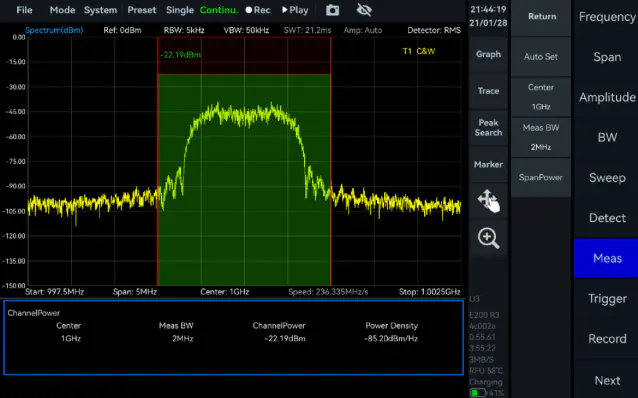Activate the zoom magnifier tool
The height and width of the screenshot is (398, 638).
(488, 238)
